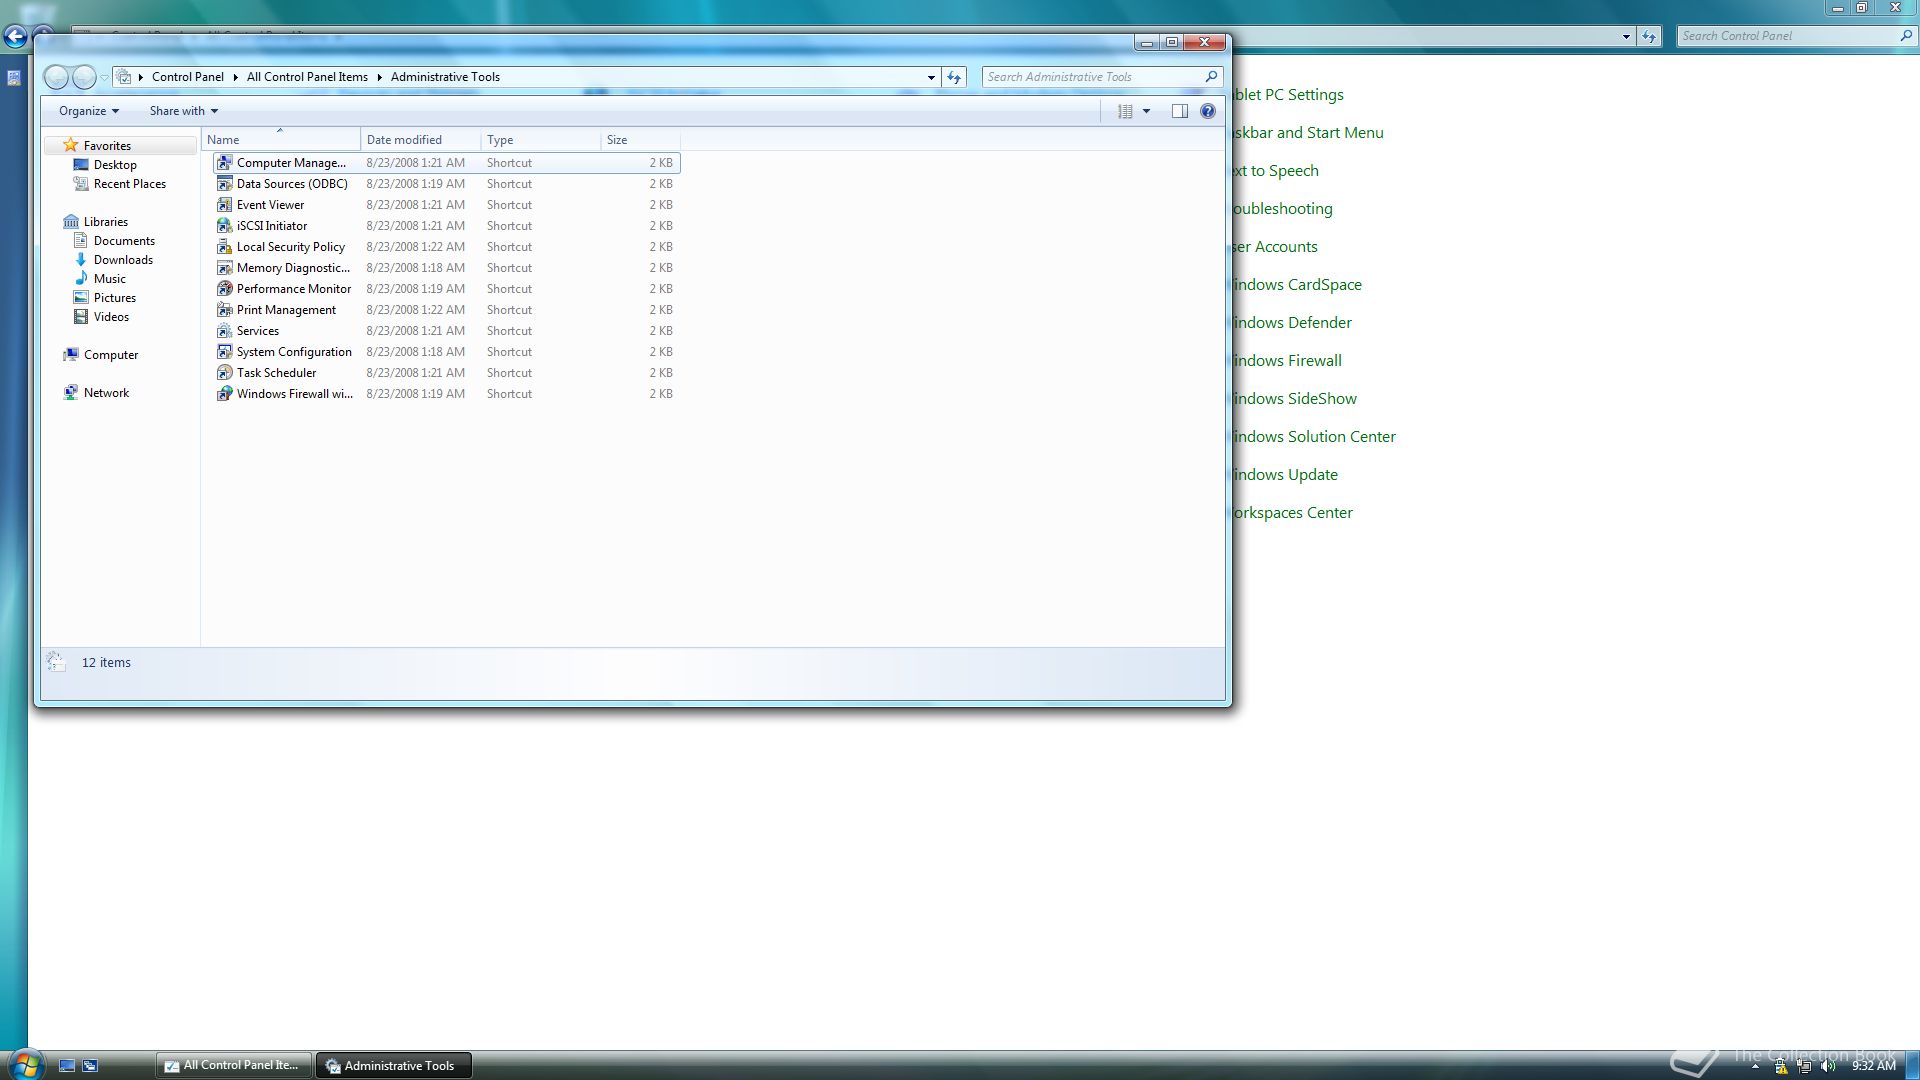
Task: Click the Explorer Forward arrow button
Action: 85,77
